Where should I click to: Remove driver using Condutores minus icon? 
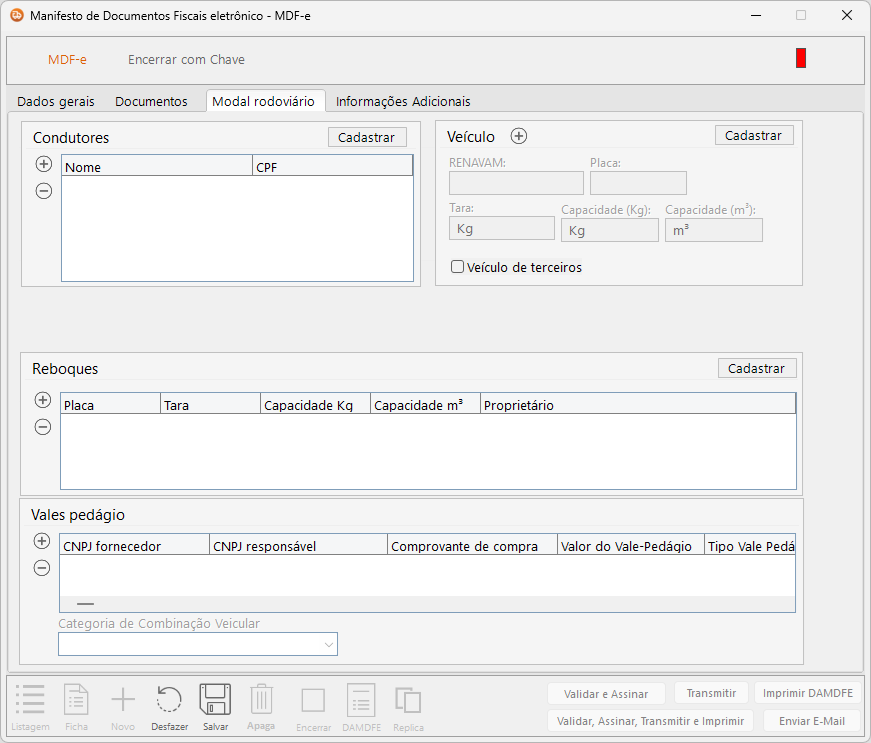coord(43,192)
